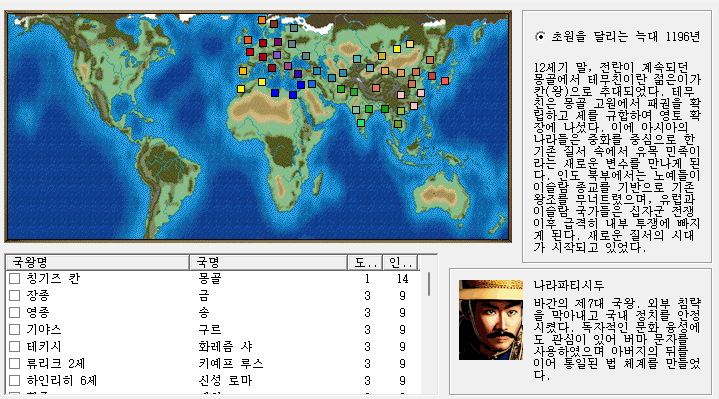Screen dimensions: 719x399
Task: Click the indigo marker on the Balkans
Action: coord(298,74)
